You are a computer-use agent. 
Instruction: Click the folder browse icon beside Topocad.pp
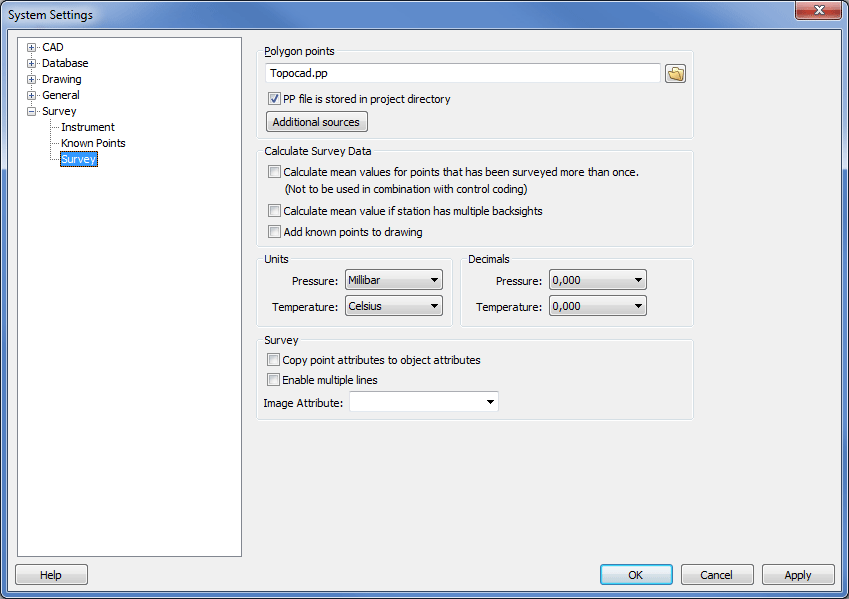(x=675, y=74)
